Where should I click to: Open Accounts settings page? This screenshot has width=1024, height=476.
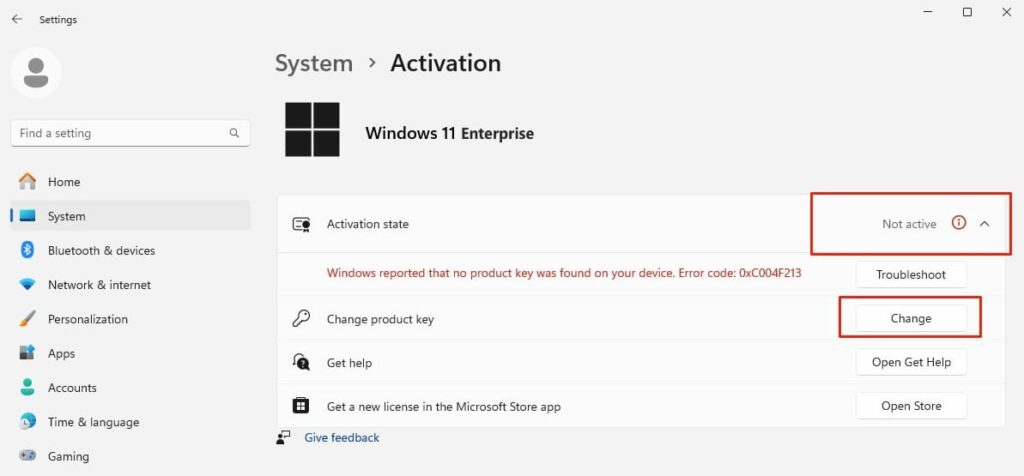coord(72,388)
